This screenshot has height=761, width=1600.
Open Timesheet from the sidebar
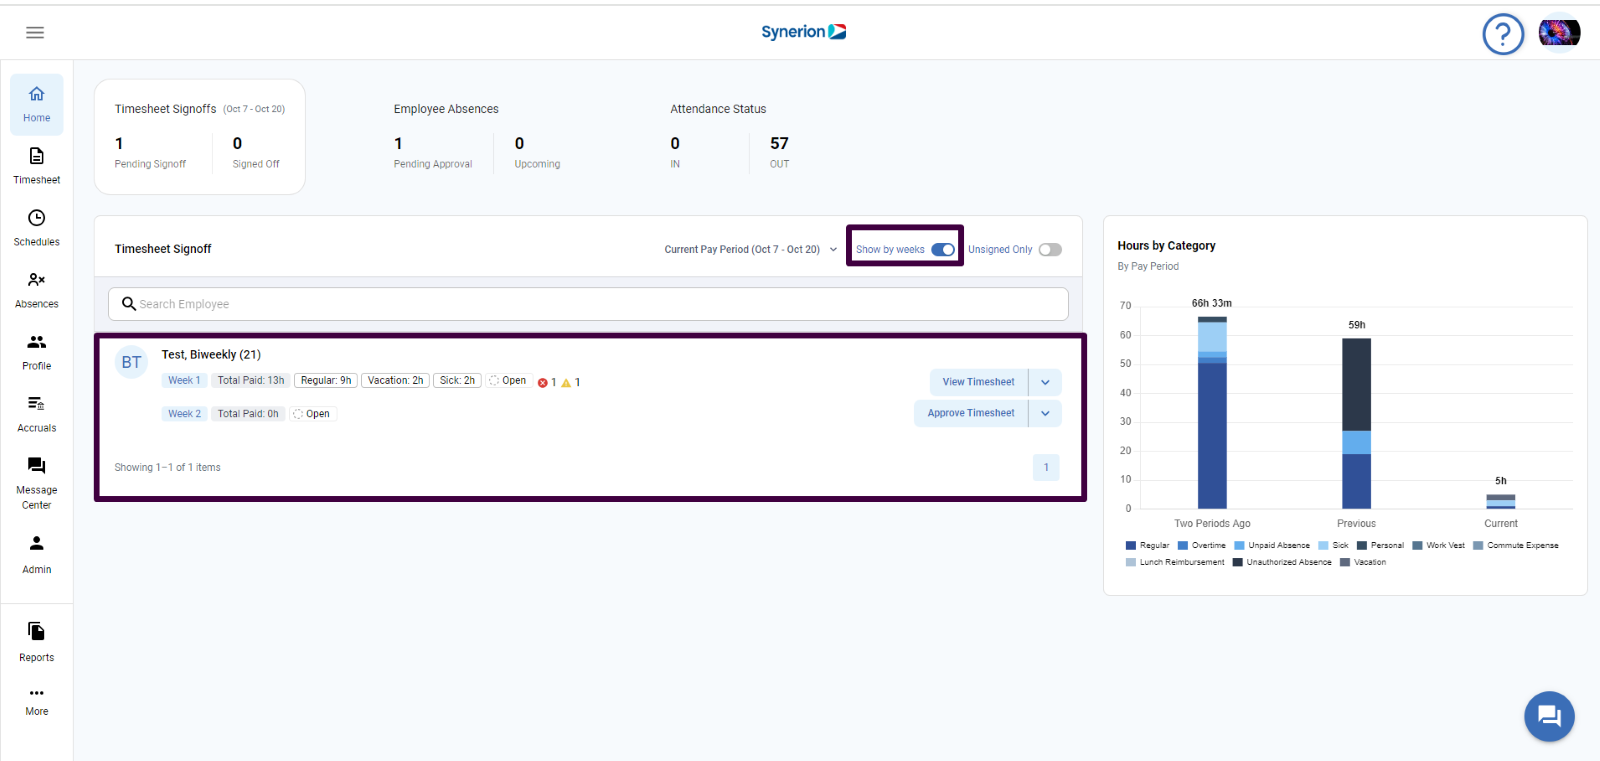pyautogui.click(x=37, y=166)
